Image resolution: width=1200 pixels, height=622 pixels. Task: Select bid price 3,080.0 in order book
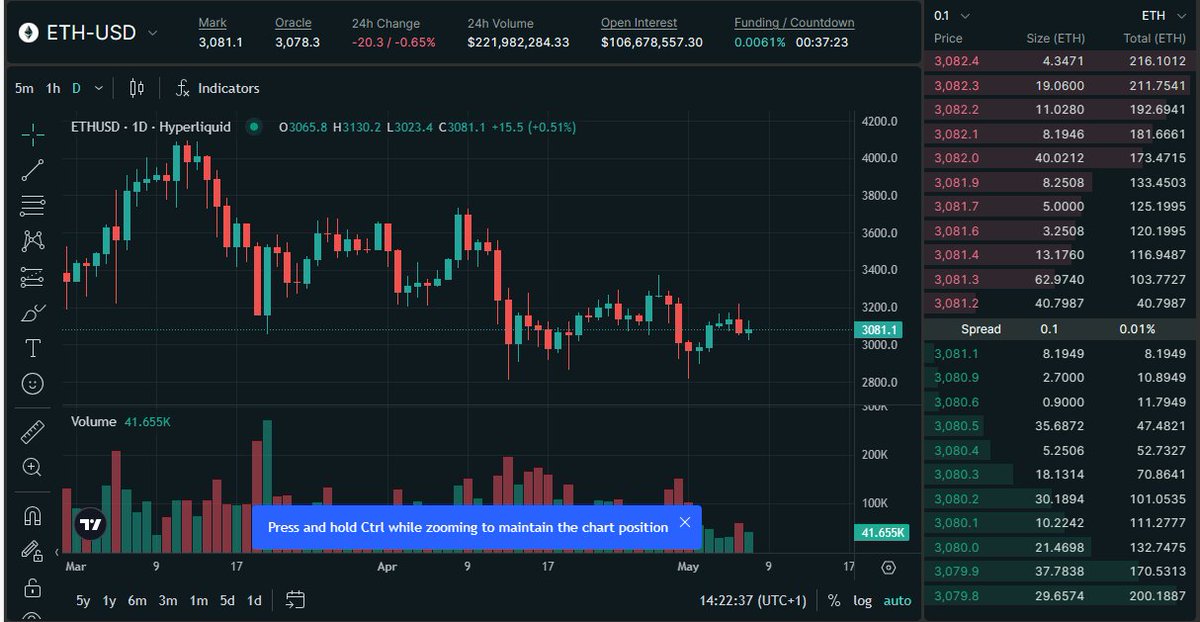956,547
